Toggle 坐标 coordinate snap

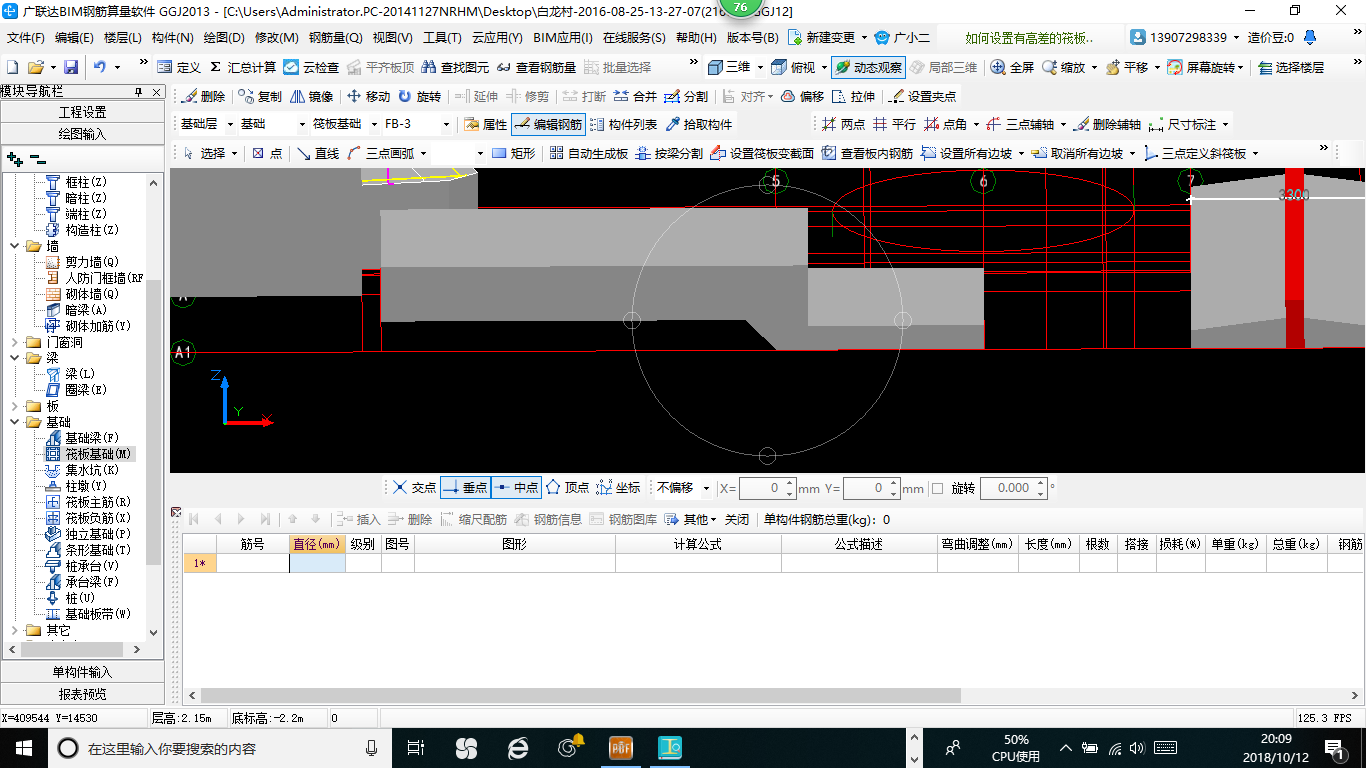(618, 488)
